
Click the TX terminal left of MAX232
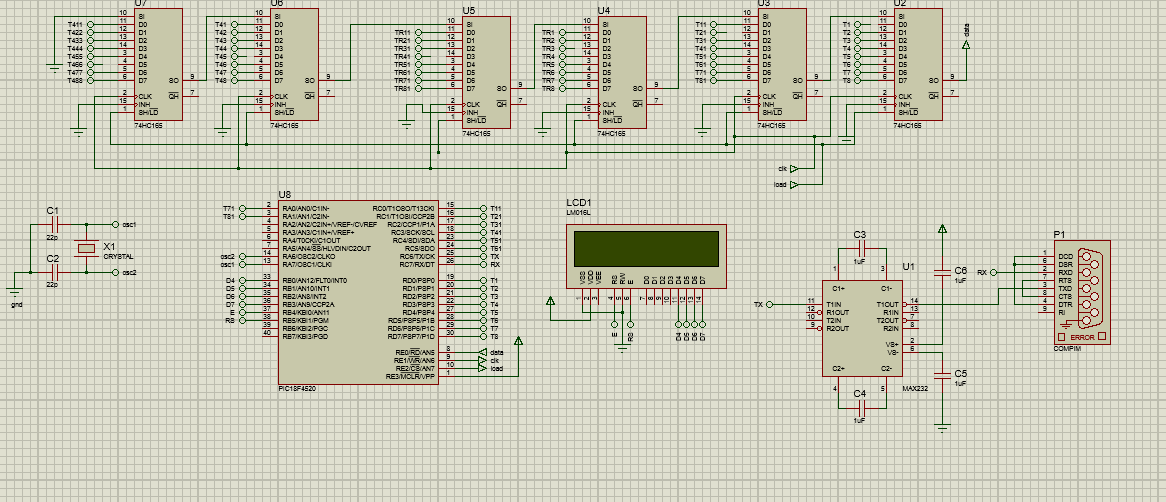[768, 303]
